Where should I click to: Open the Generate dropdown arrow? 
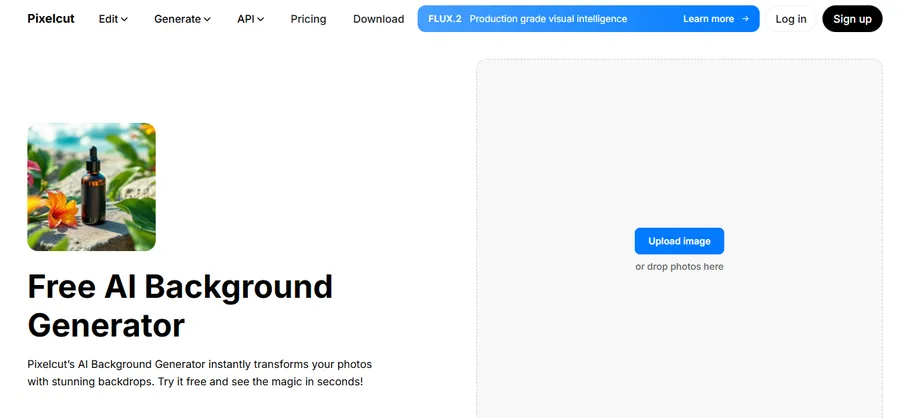(x=207, y=20)
